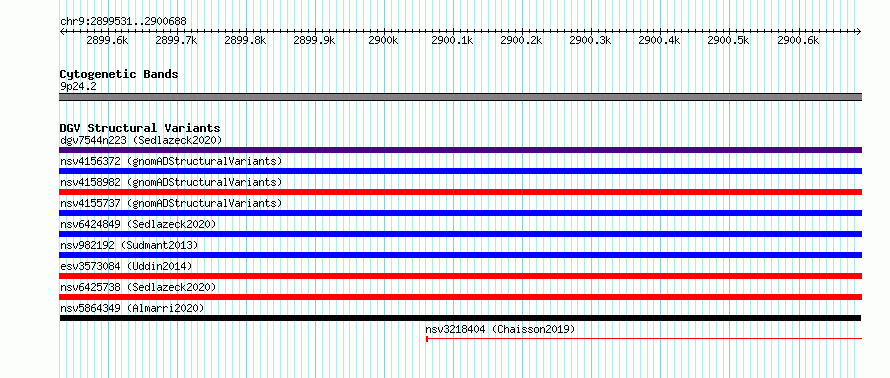Viewport: 890px width, 378px height.
Task: Click the nsv4155737 (gnomADStructuralVariants) label
Action: (171, 203)
